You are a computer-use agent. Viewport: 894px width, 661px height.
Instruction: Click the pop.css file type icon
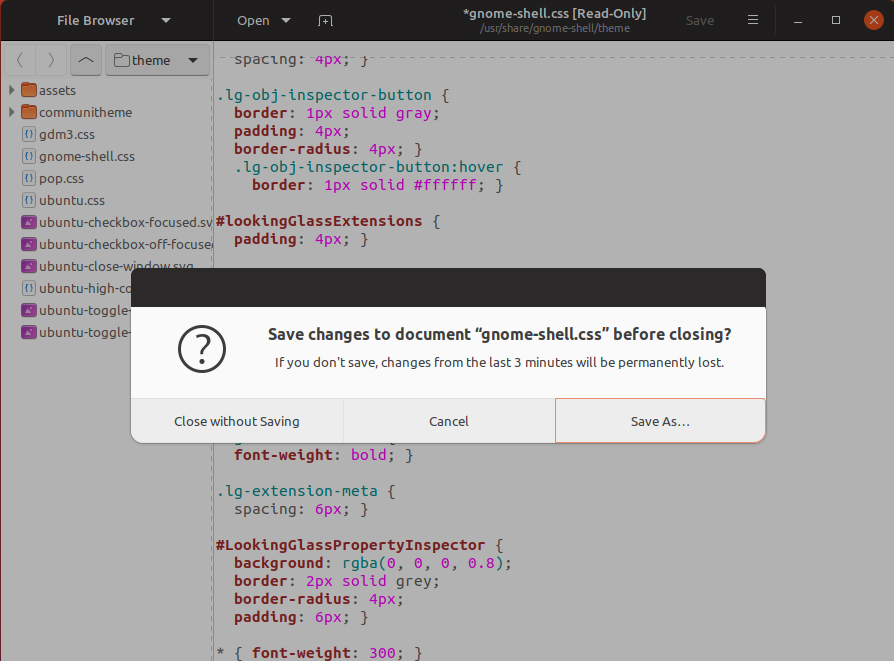29,179
